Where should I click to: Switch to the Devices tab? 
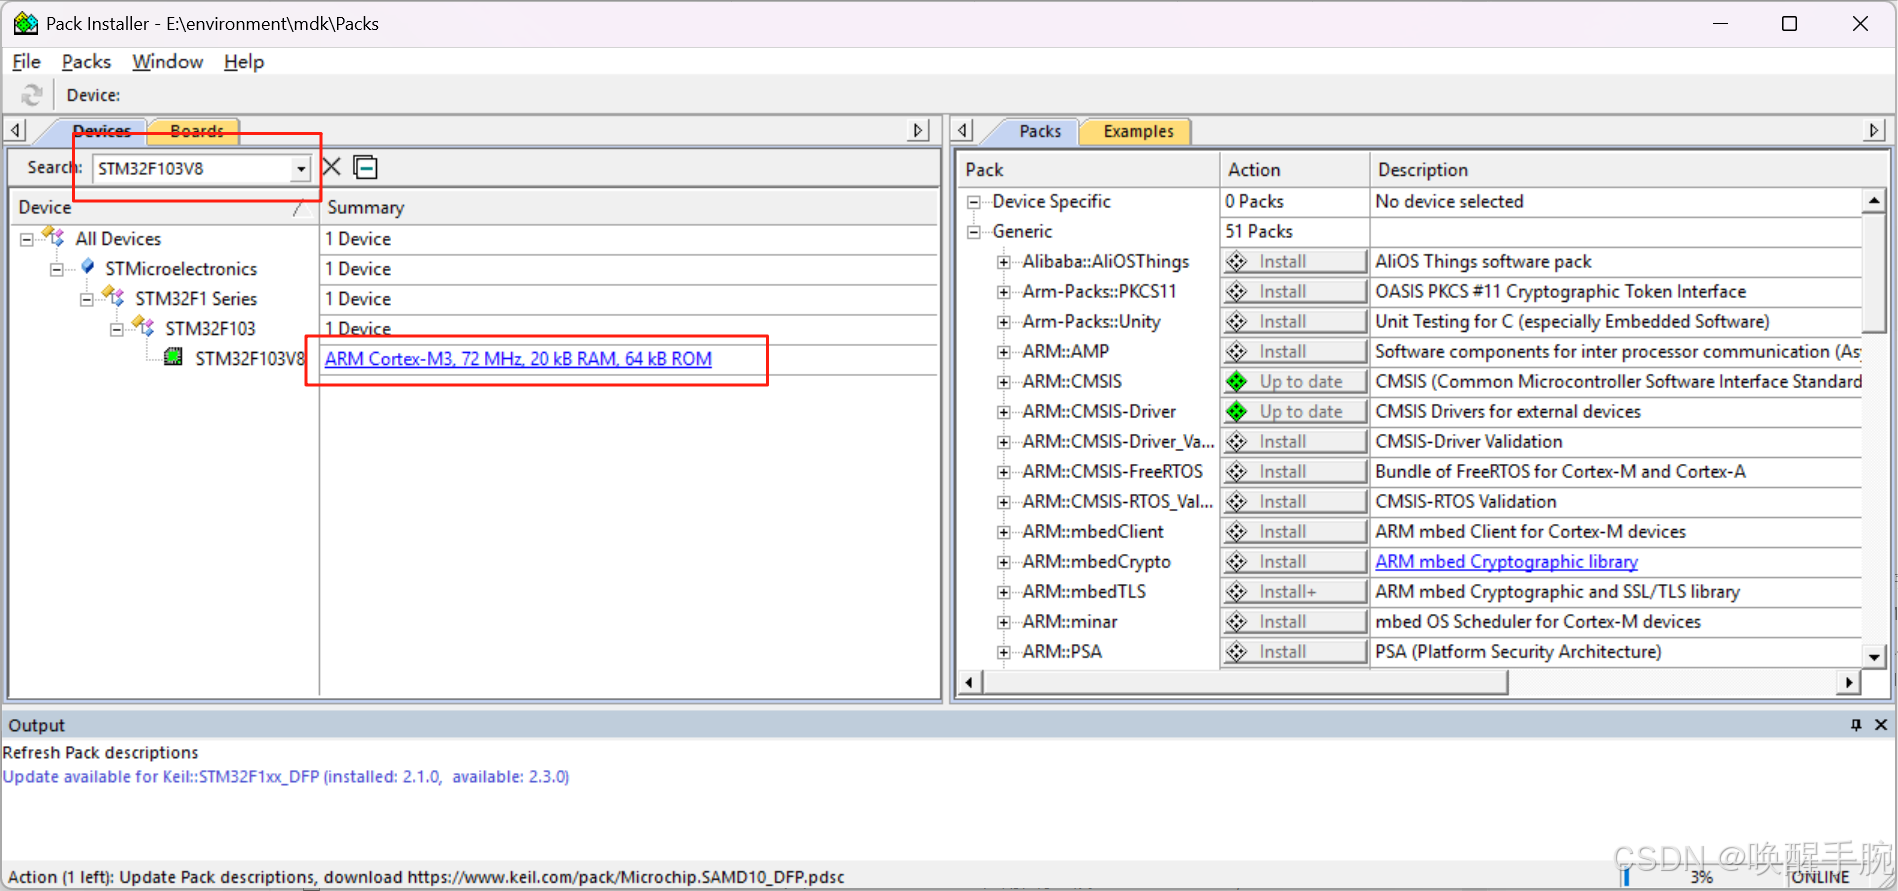(x=101, y=131)
